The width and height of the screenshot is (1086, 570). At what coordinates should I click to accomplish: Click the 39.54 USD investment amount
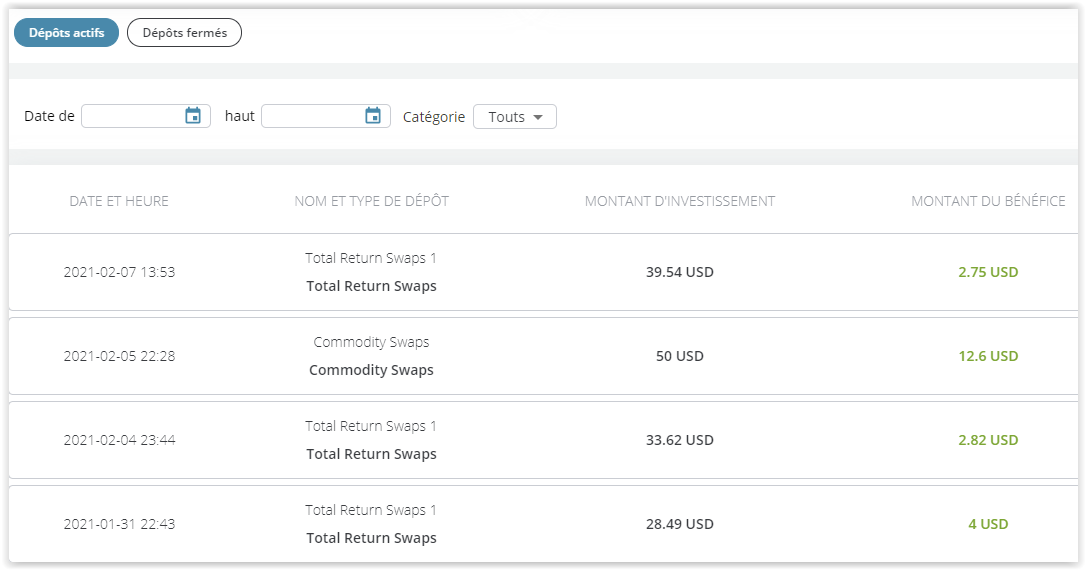coord(680,272)
